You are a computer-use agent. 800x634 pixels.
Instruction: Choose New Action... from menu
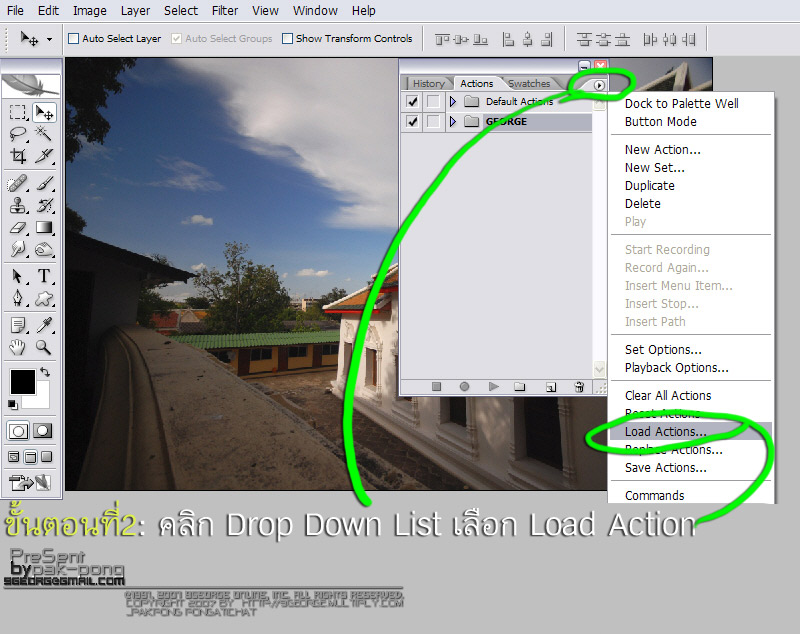pos(691,150)
